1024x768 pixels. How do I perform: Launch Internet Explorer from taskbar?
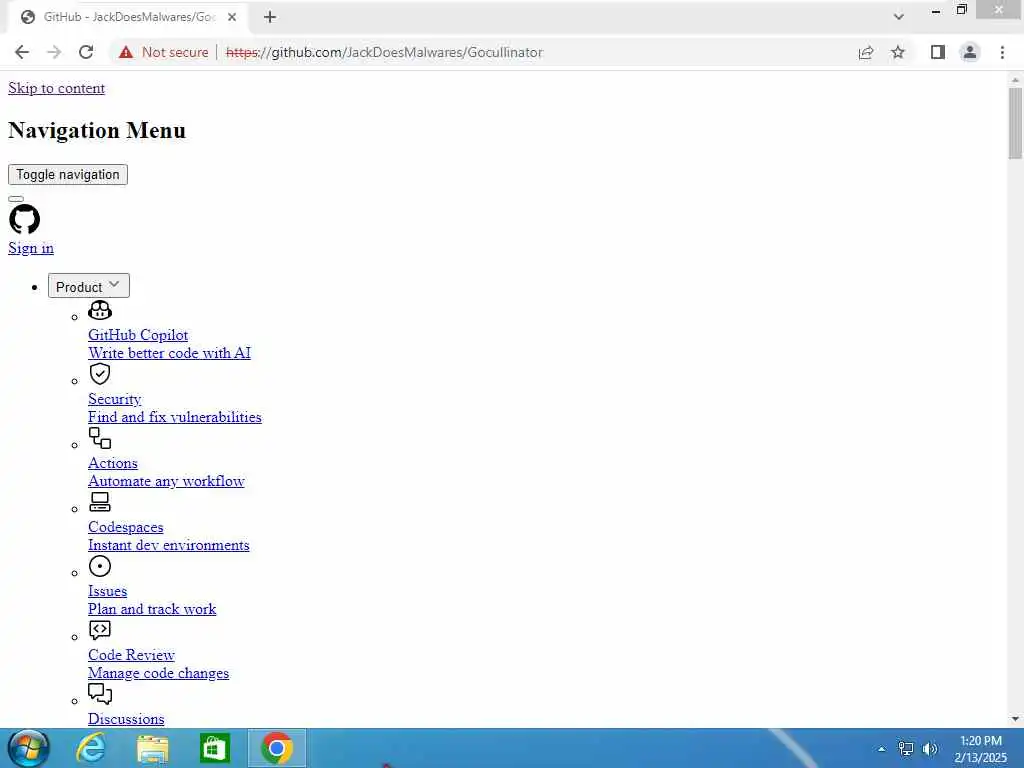coord(91,748)
